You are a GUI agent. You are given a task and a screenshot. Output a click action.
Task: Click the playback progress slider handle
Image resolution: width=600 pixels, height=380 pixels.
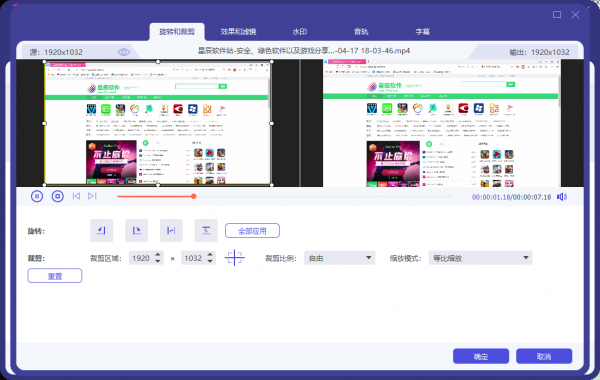[194, 196]
